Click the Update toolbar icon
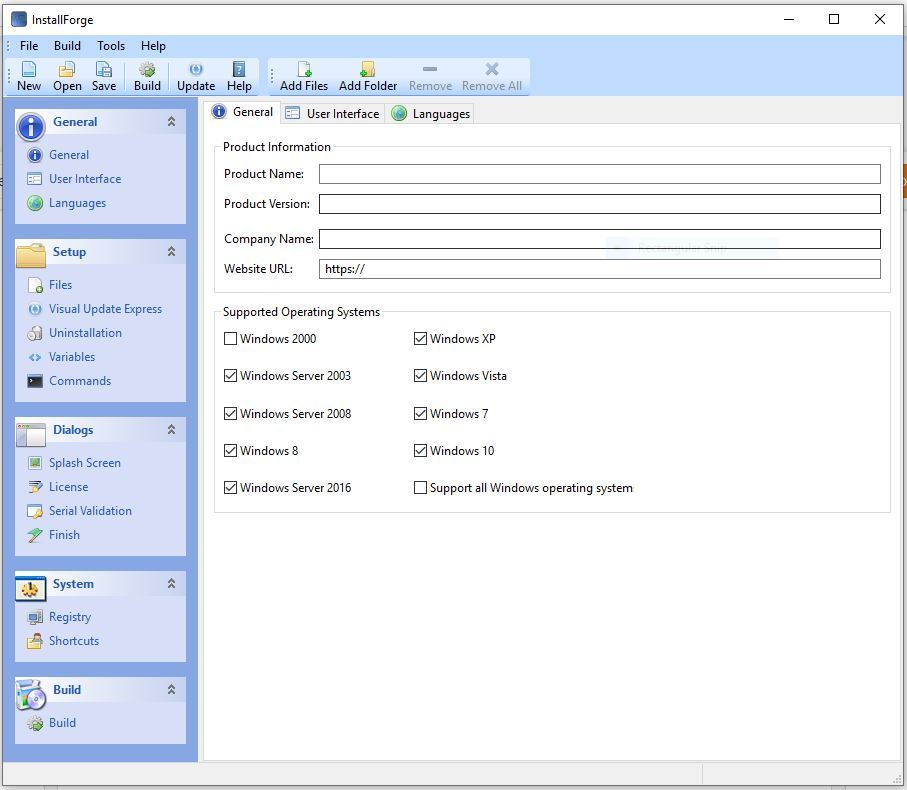The width and height of the screenshot is (907, 790). point(196,69)
